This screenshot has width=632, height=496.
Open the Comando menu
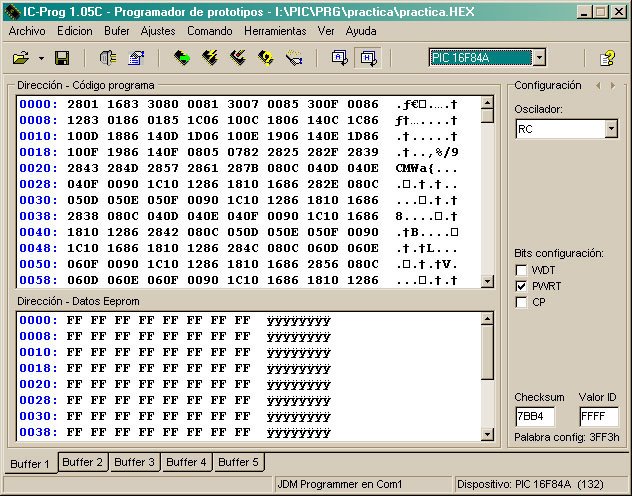click(210, 31)
